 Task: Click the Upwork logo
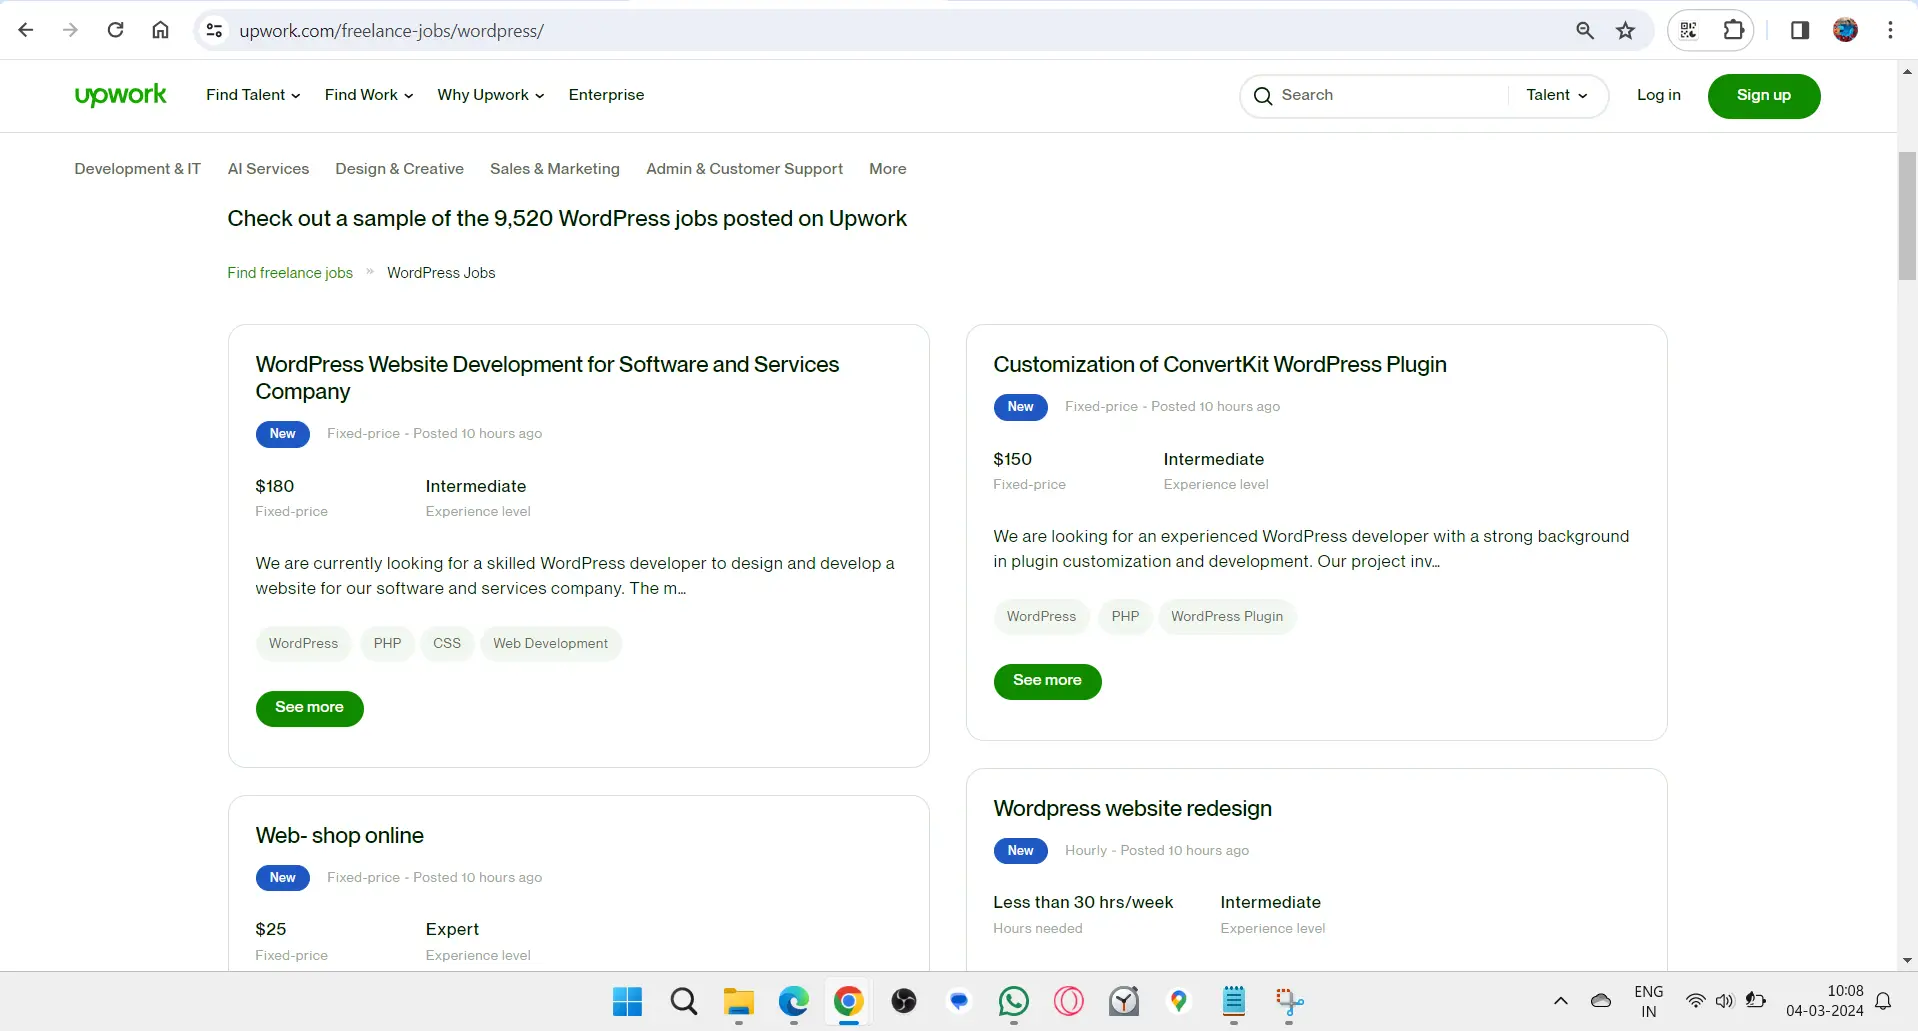121,95
